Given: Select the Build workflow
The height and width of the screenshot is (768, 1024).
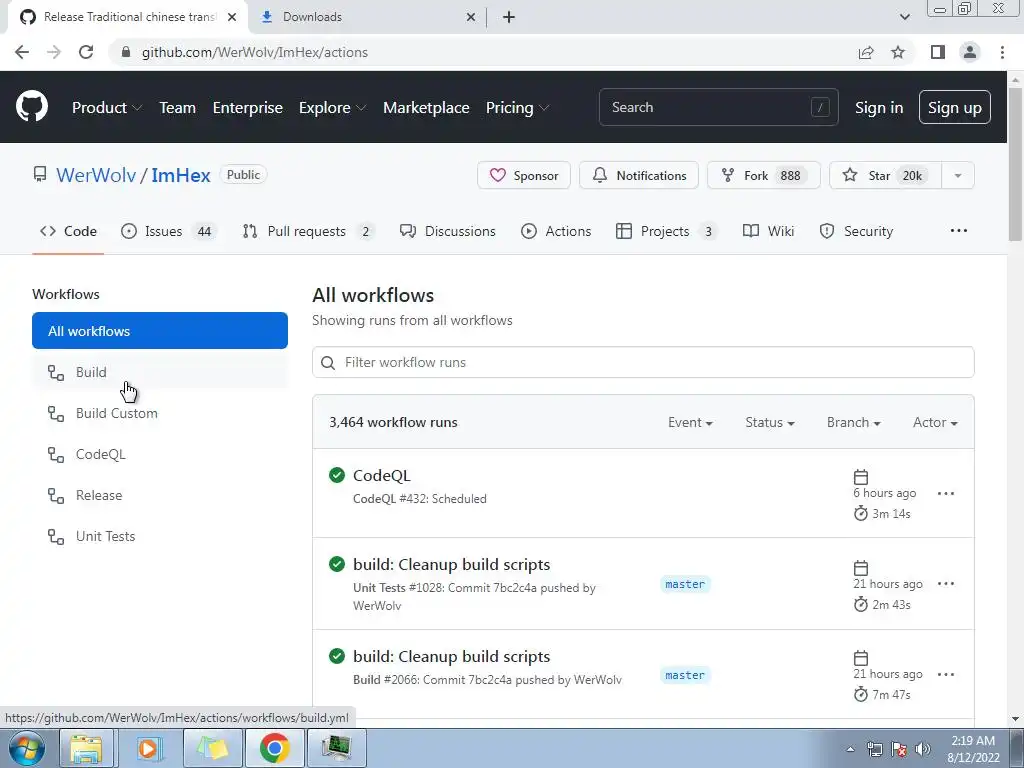Looking at the screenshot, I should click(x=160, y=372).
